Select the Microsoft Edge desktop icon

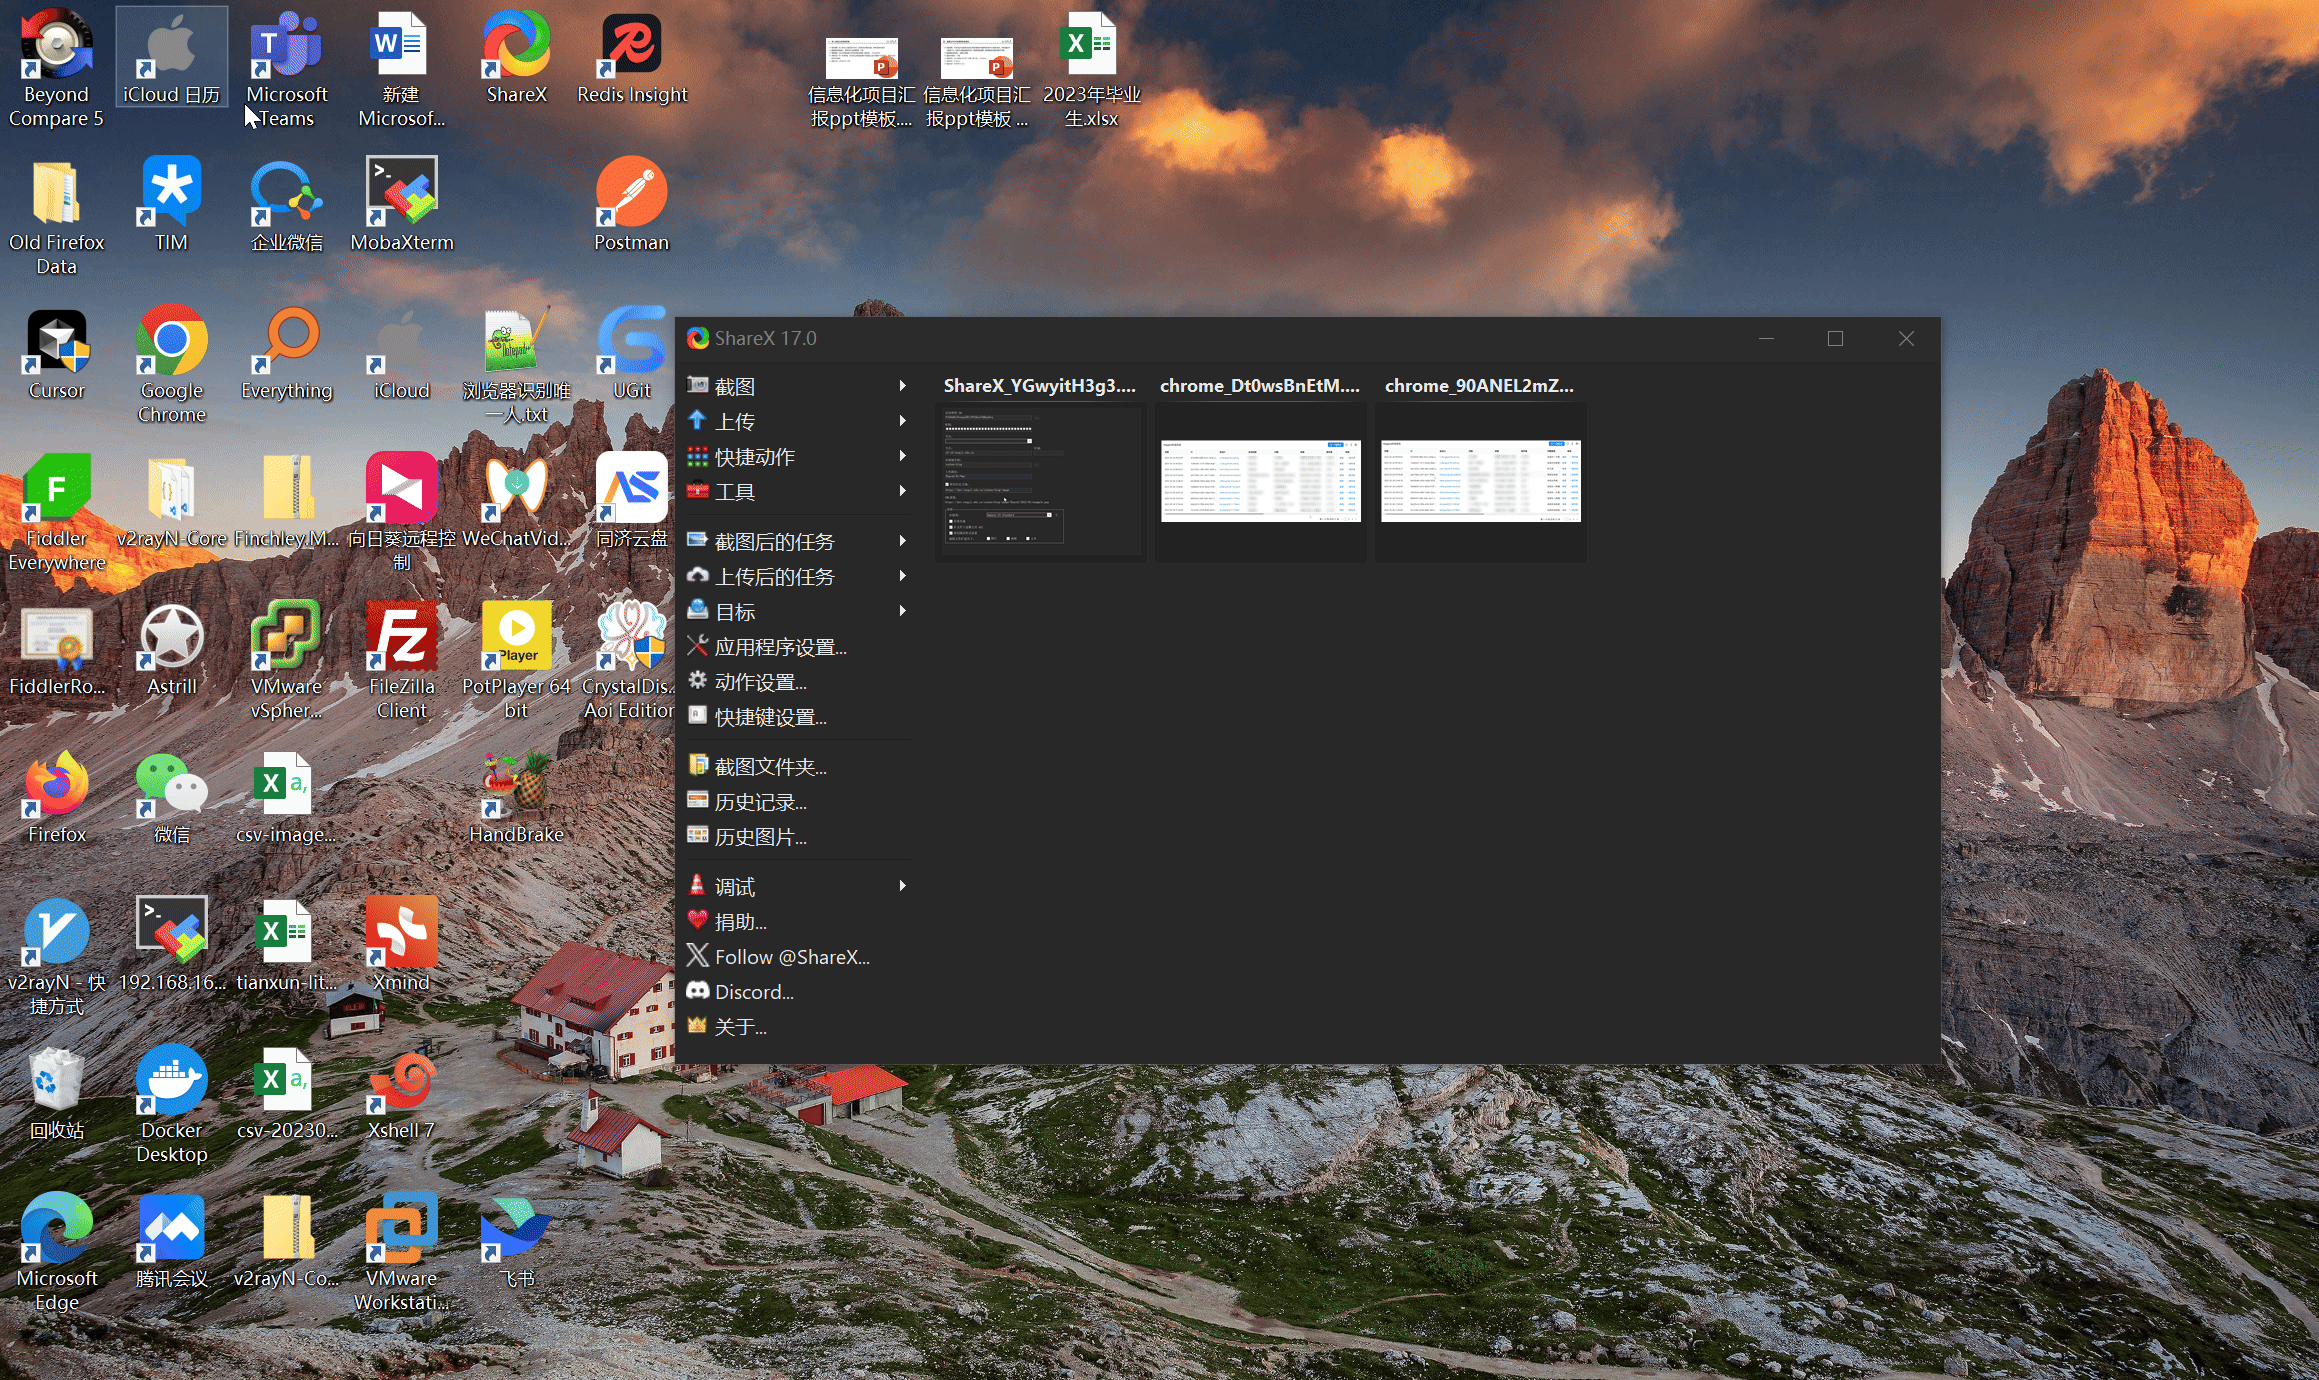56,1252
